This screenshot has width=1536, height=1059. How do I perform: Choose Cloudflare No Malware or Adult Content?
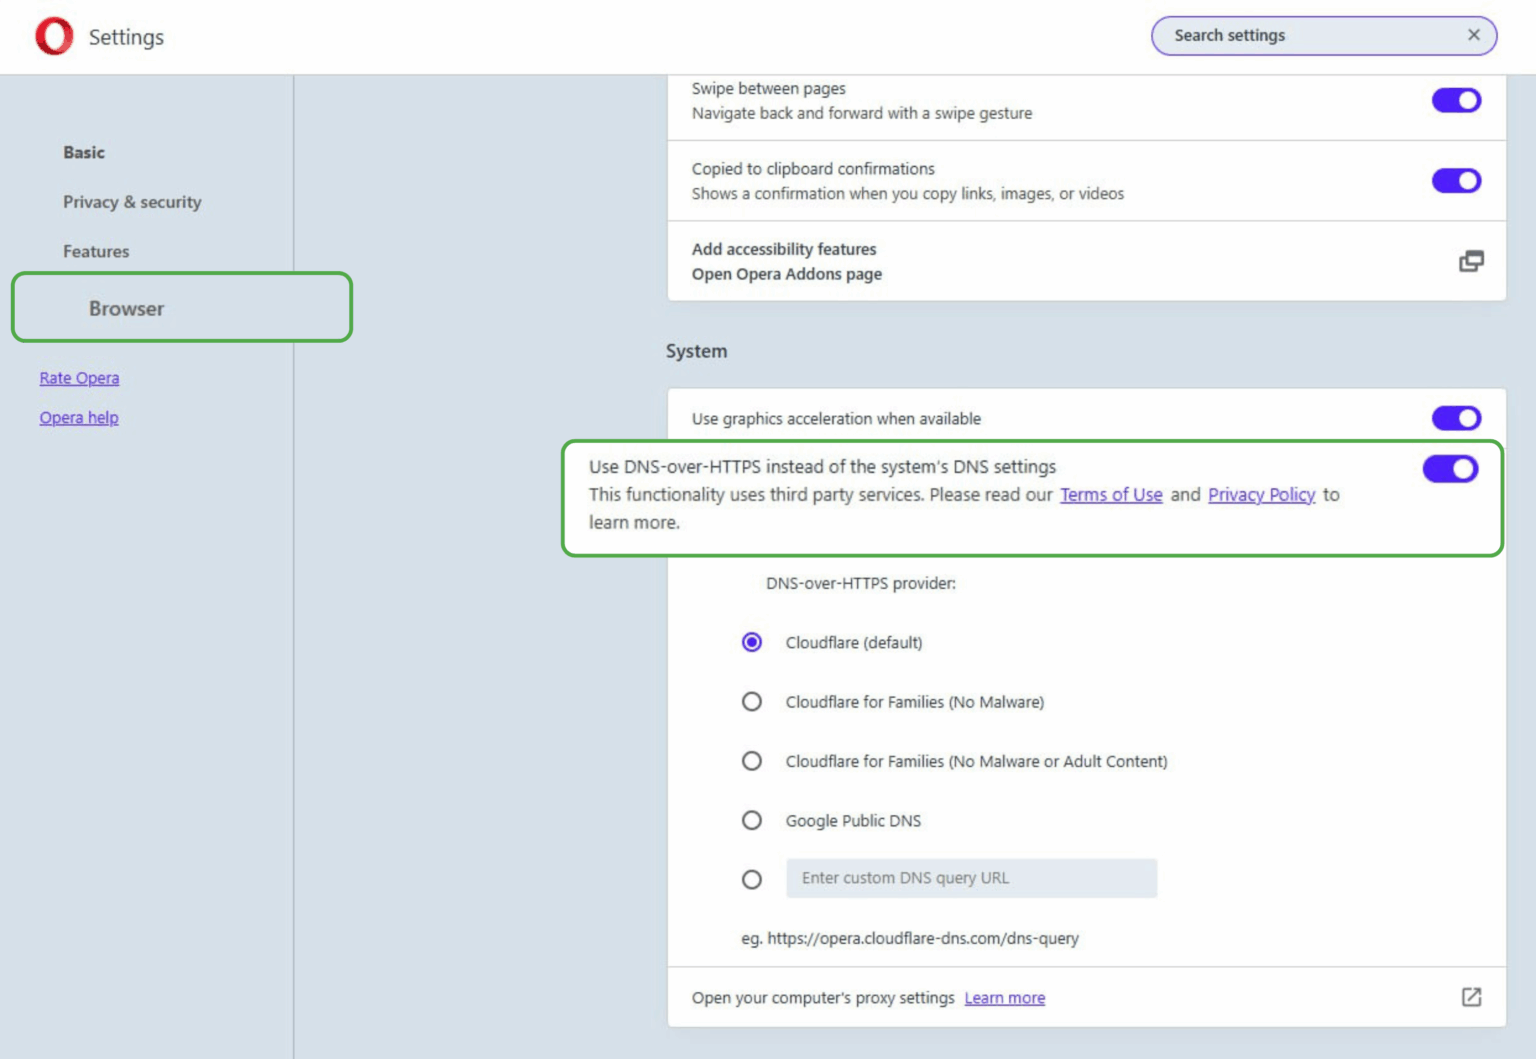click(752, 761)
